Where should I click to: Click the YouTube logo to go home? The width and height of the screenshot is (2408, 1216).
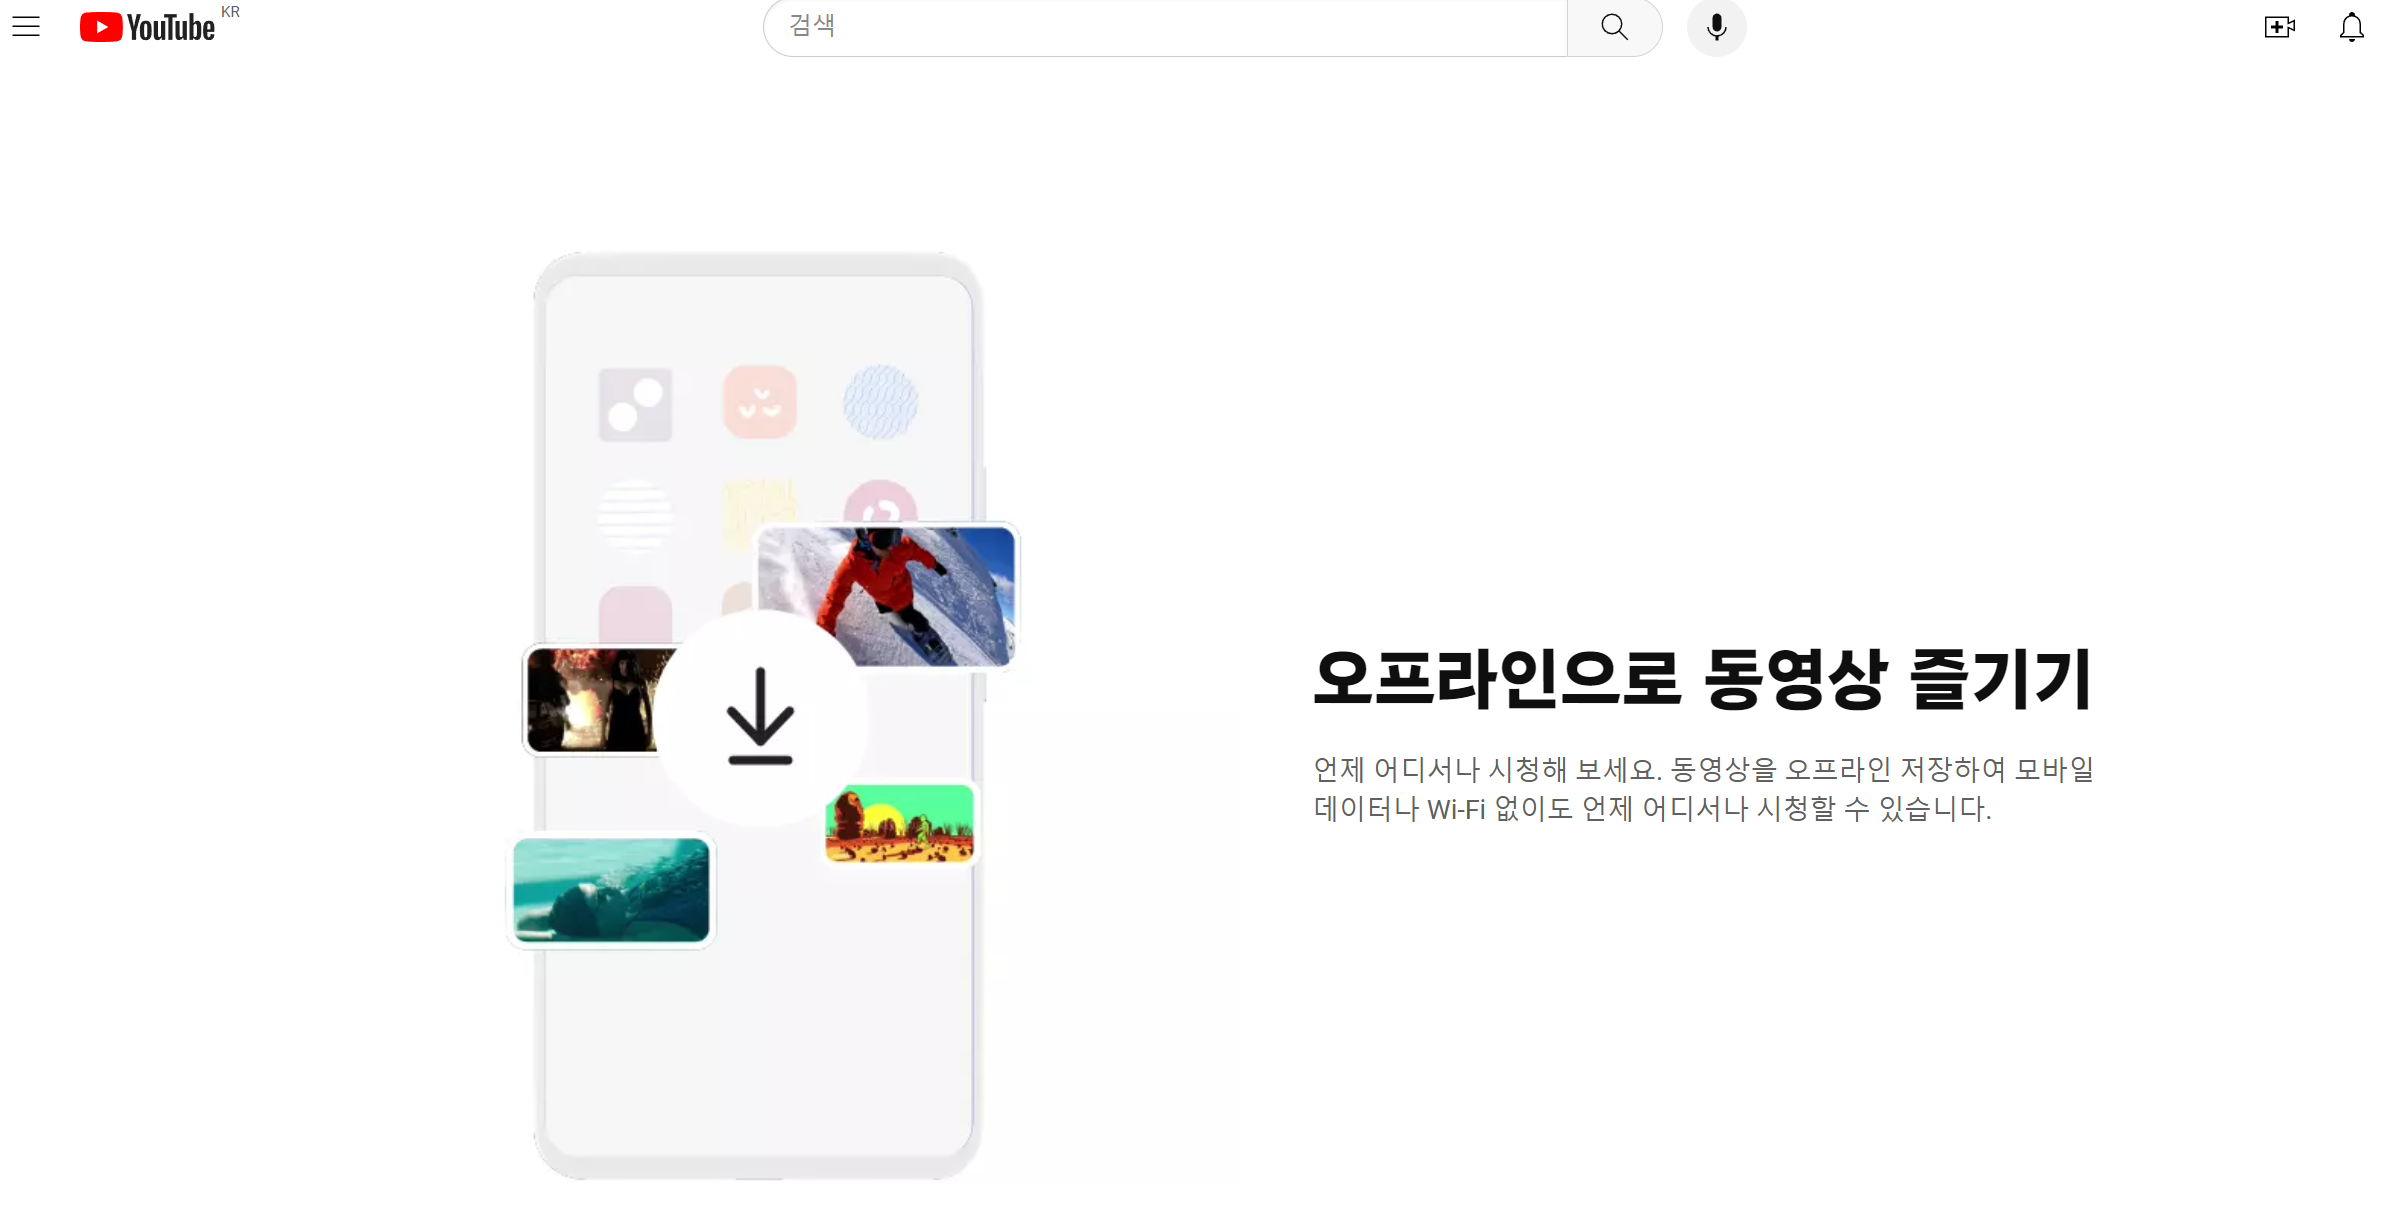pos(148,27)
